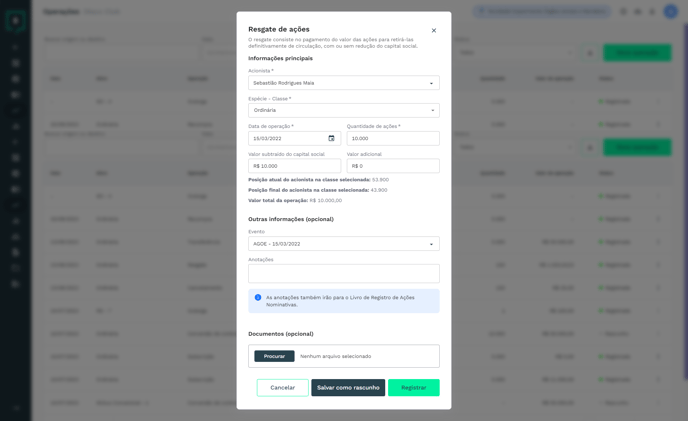Click Salvar como rascunho button

pyautogui.click(x=348, y=388)
